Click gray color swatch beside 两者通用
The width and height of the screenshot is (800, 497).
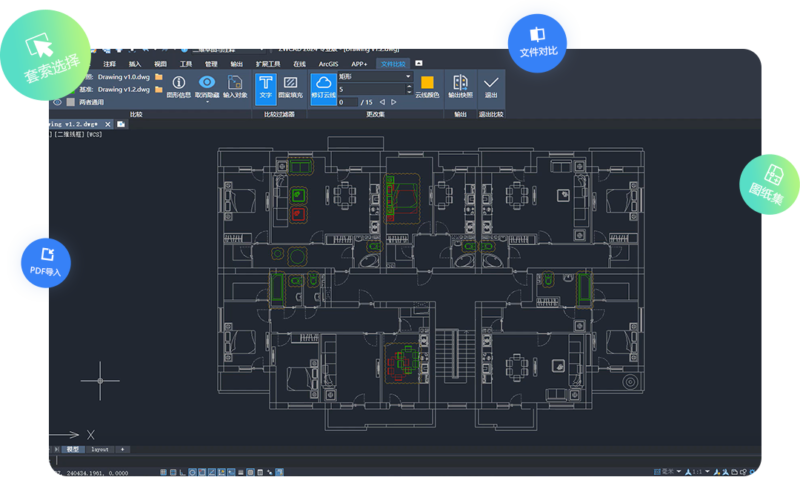click(x=70, y=102)
